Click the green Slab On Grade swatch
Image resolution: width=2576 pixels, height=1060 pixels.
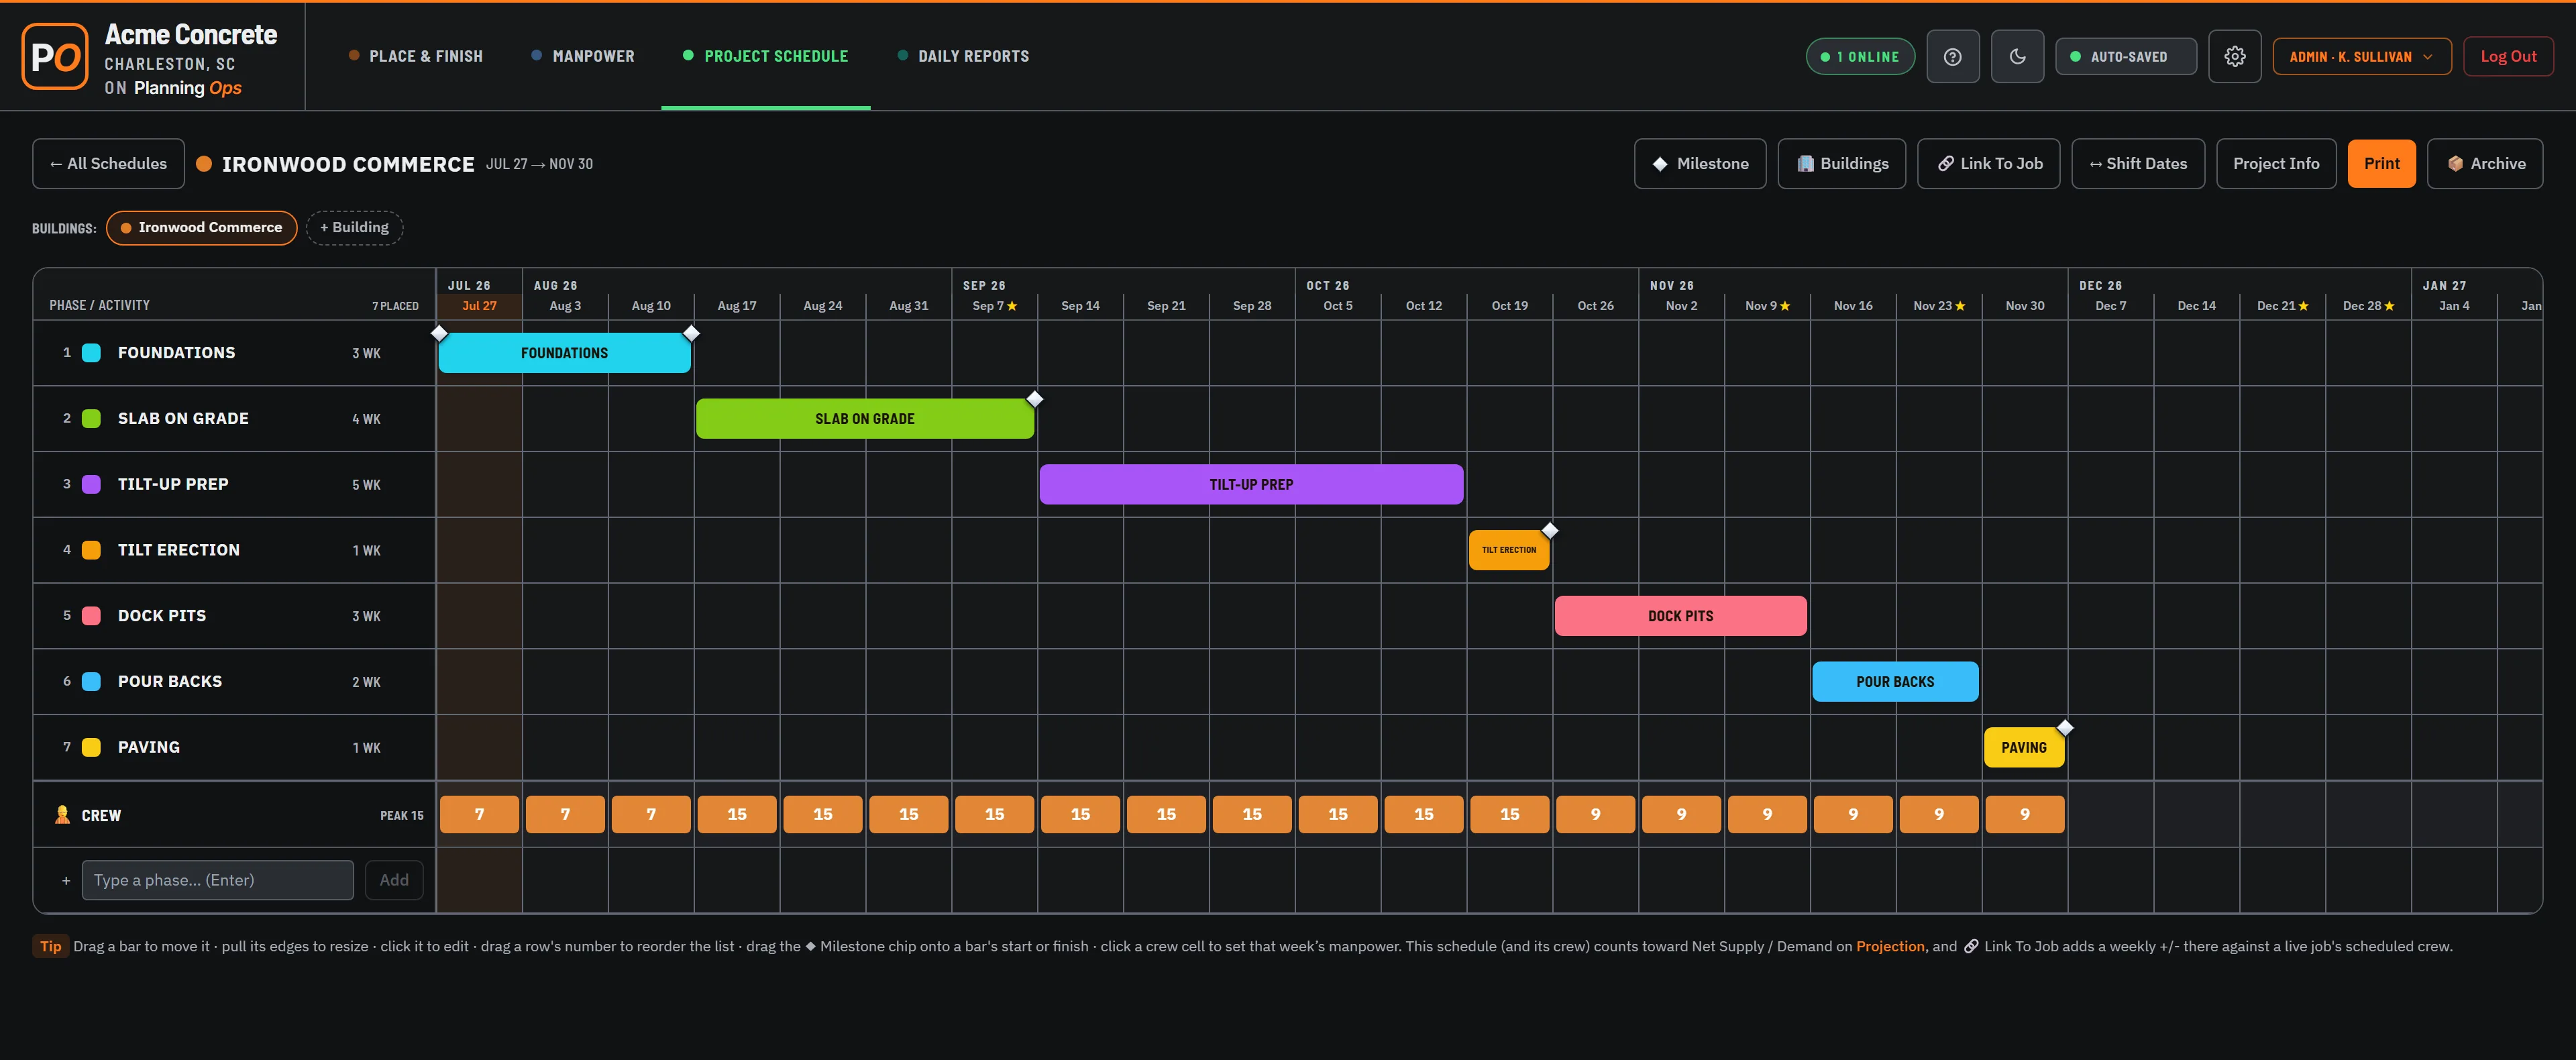coord(91,419)
